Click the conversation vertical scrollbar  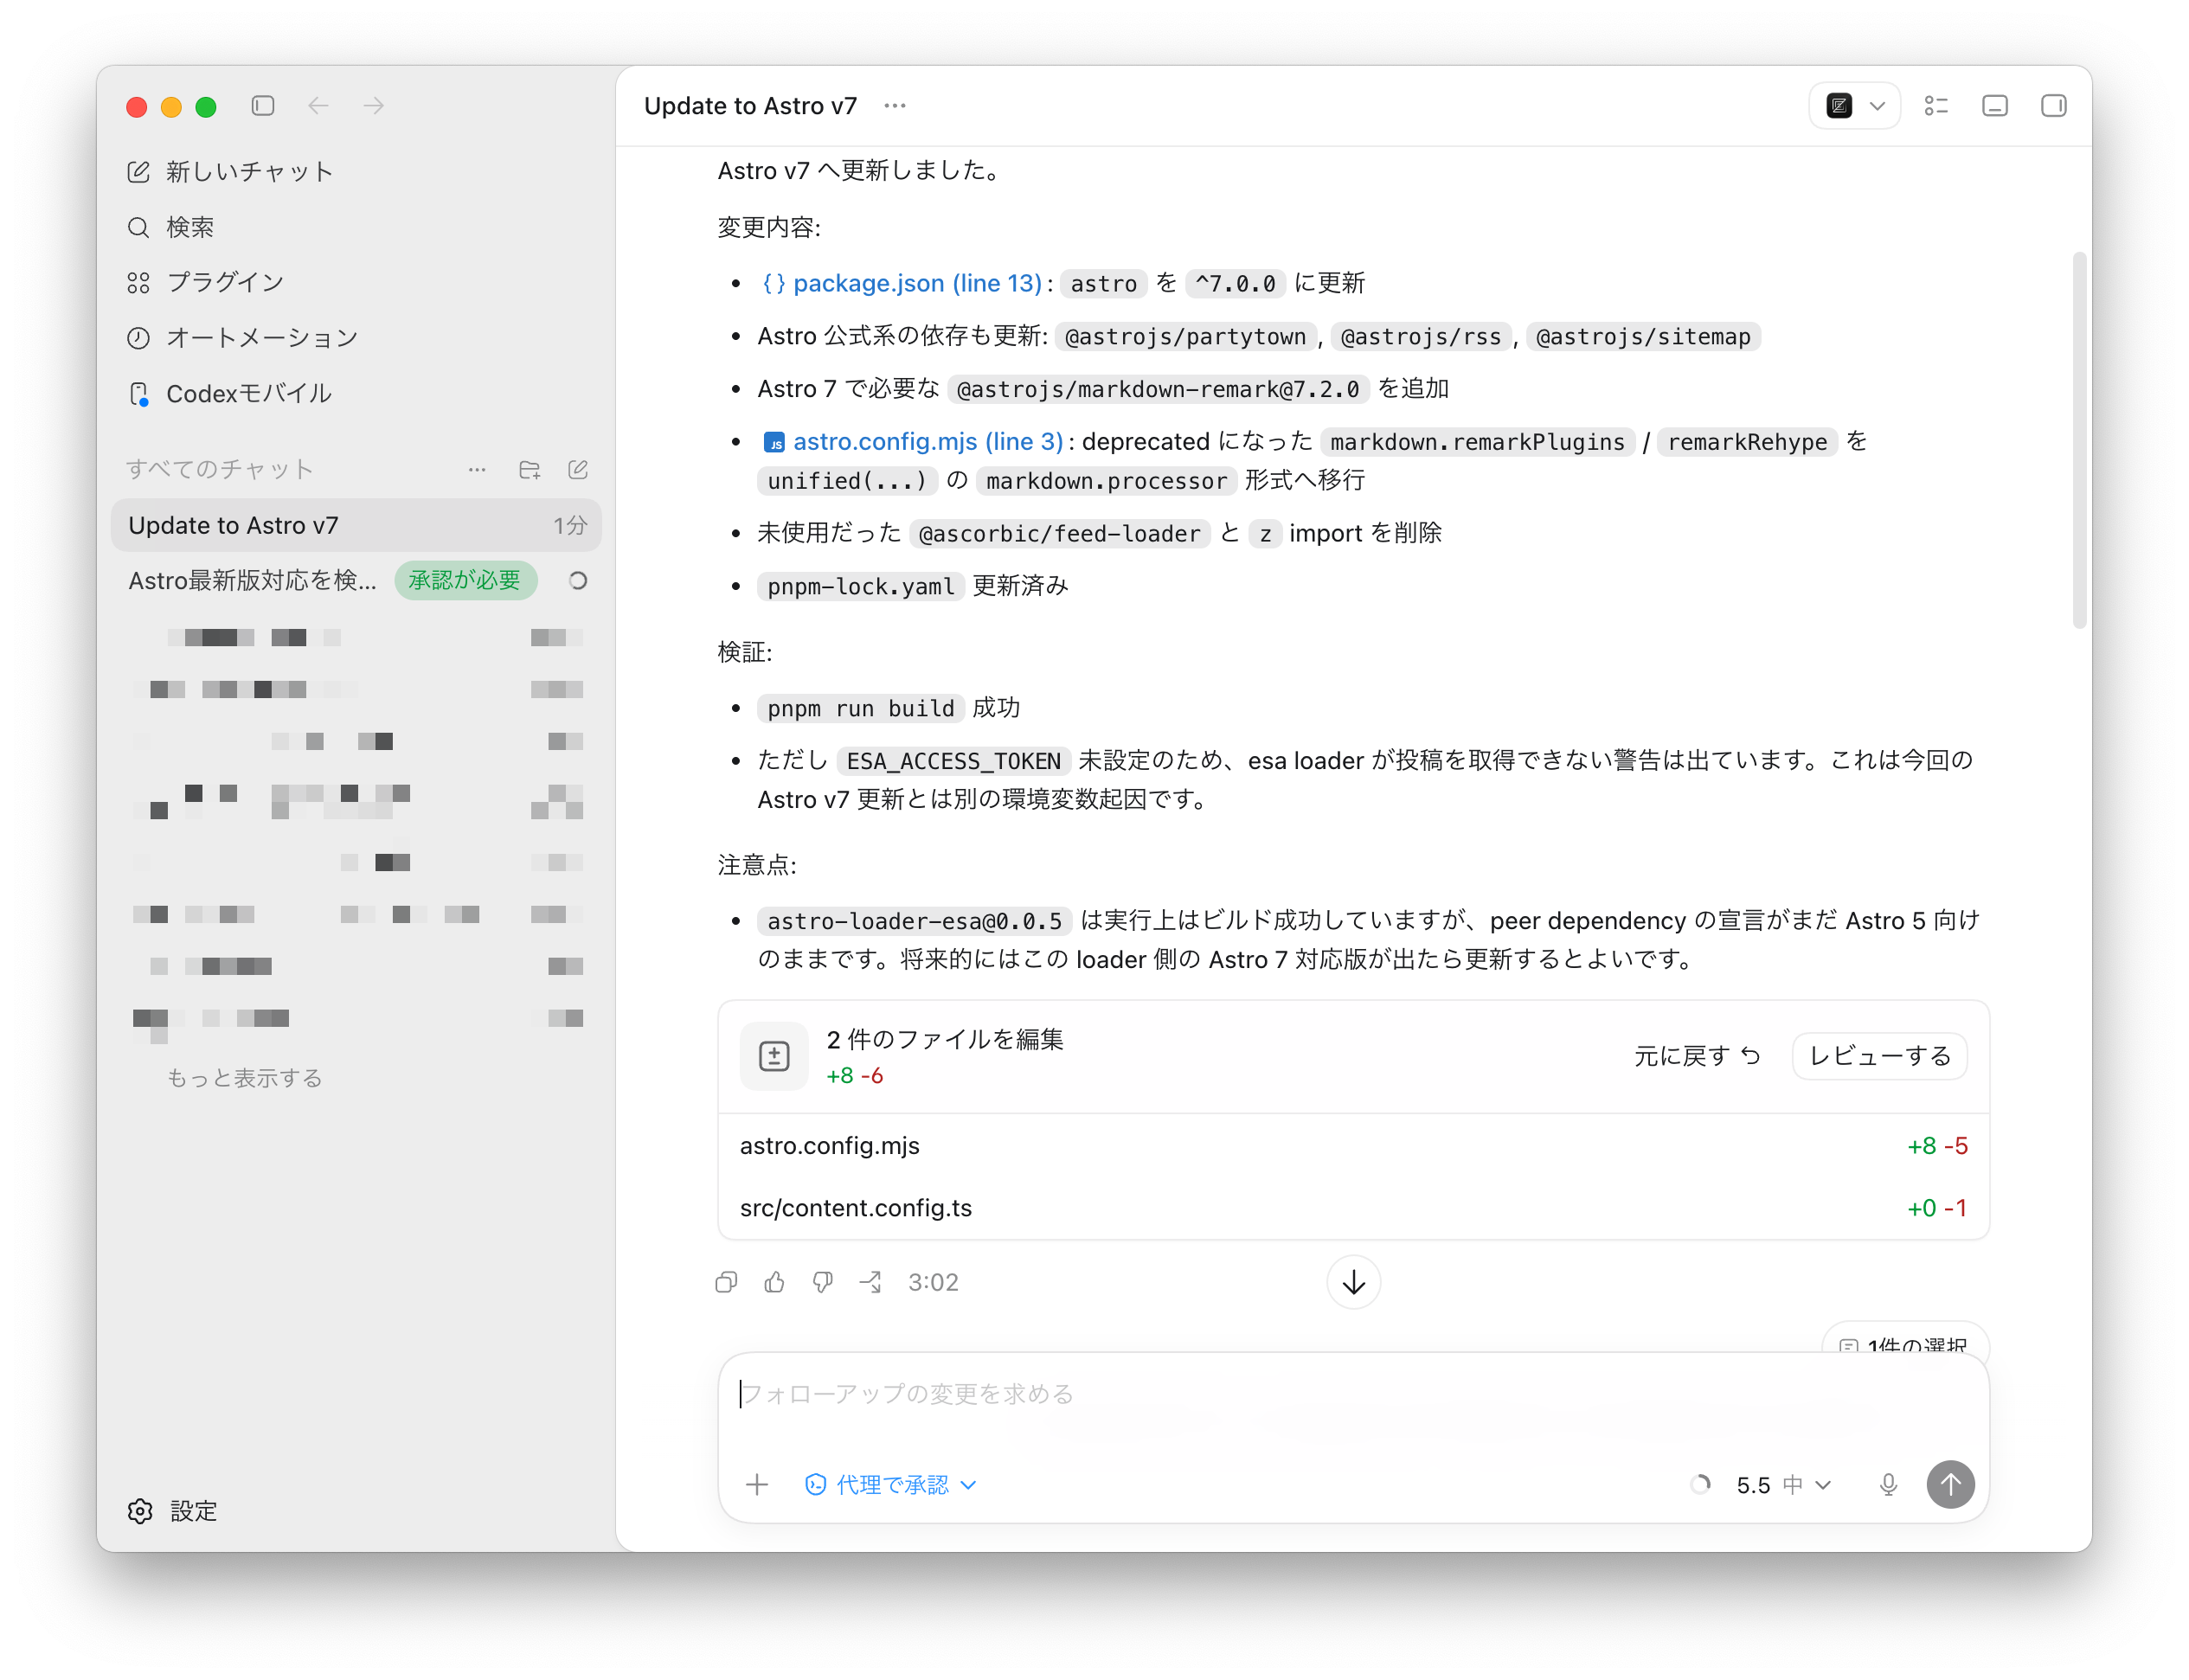tap(2080, 440)
